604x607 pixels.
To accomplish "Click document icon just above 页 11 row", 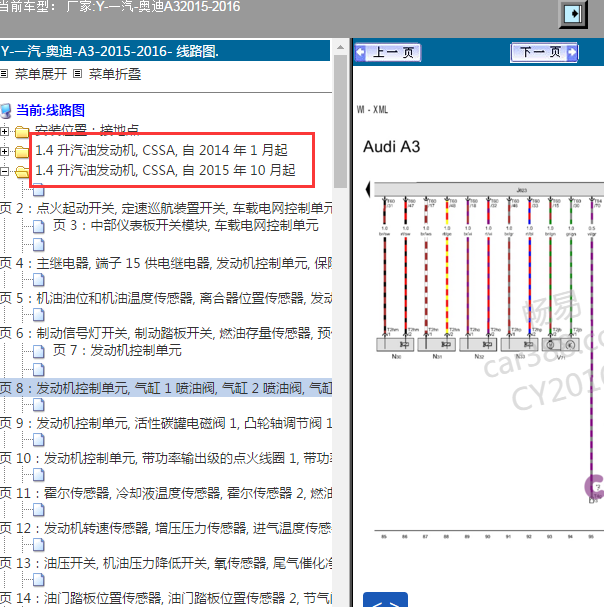I will click(x=39, y=475).
